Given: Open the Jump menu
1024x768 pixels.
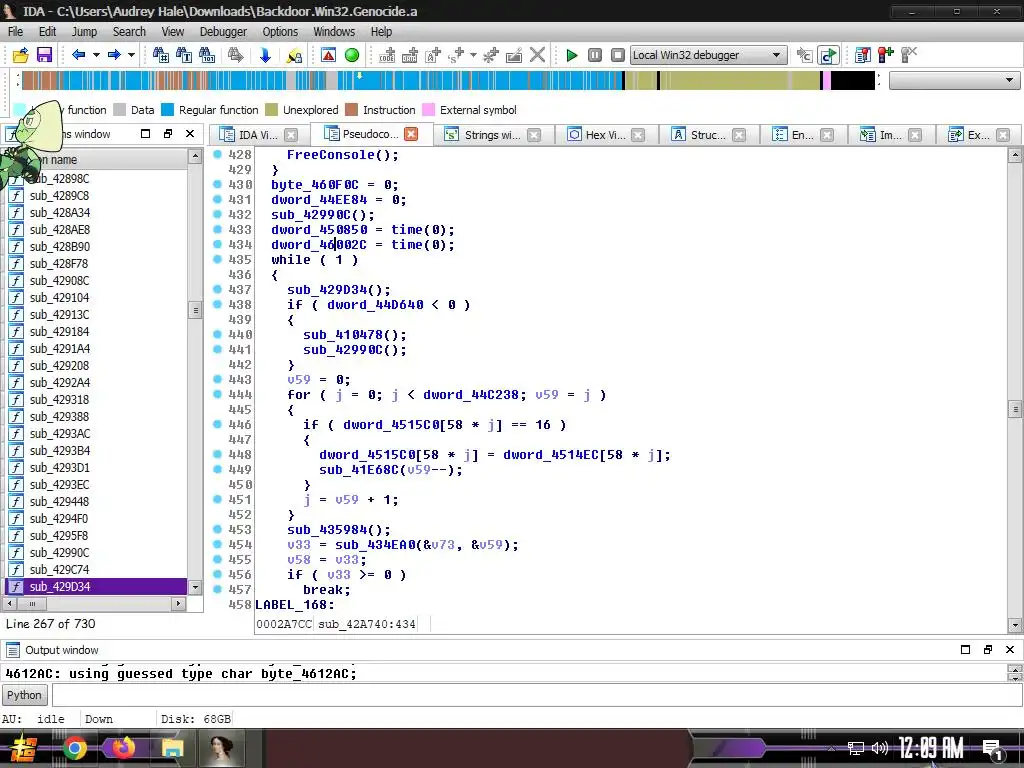Looking at the screenshot, I should pyautogui.click(x=84, y=31).
